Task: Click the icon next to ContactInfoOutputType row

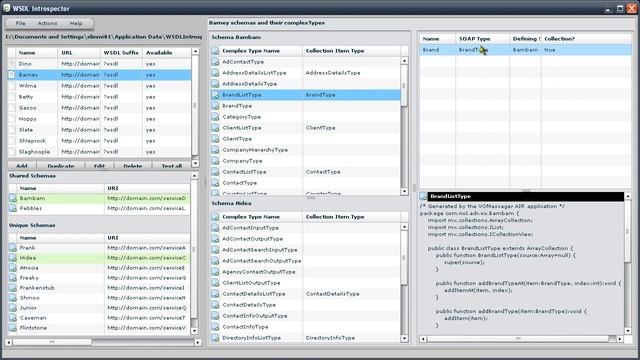Action: tap(215, 316)
